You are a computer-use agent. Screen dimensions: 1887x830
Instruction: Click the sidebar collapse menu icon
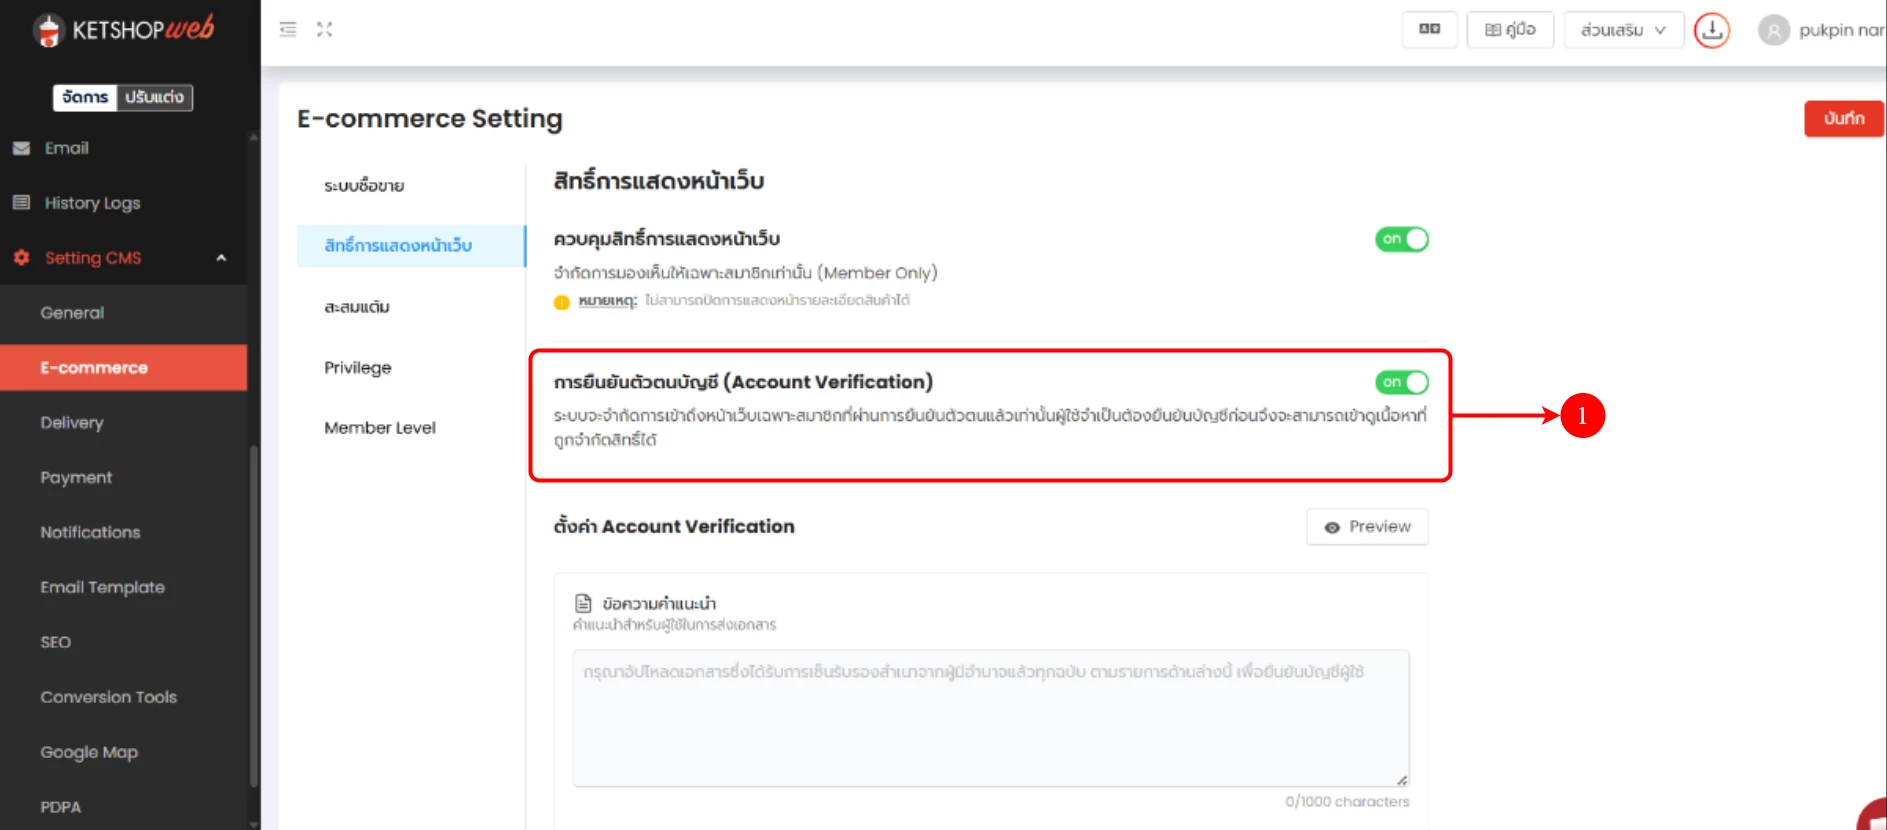coord(288,30)
